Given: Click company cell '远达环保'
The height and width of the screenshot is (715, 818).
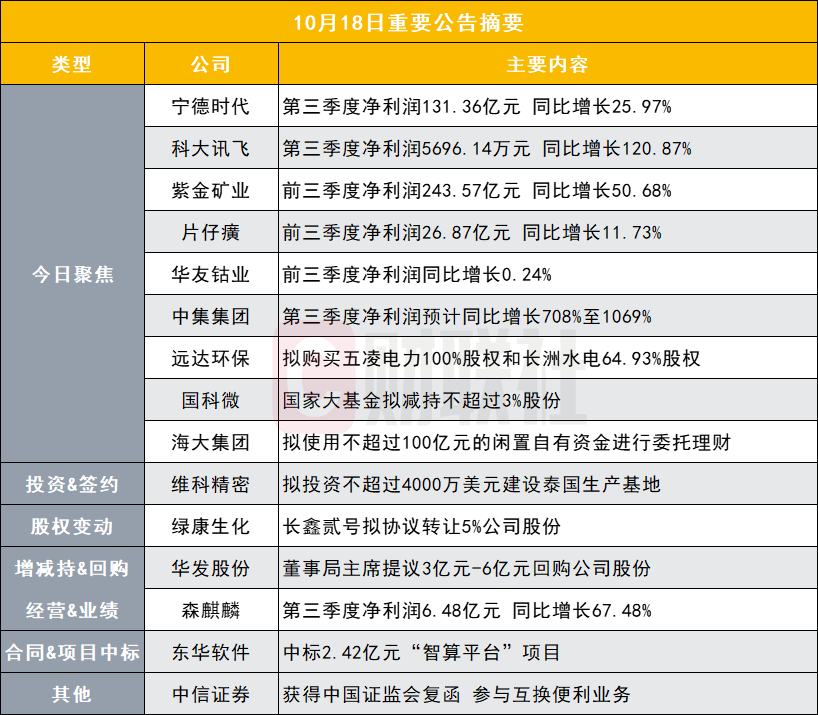Looking at the screenshot, I should (211, 358).
